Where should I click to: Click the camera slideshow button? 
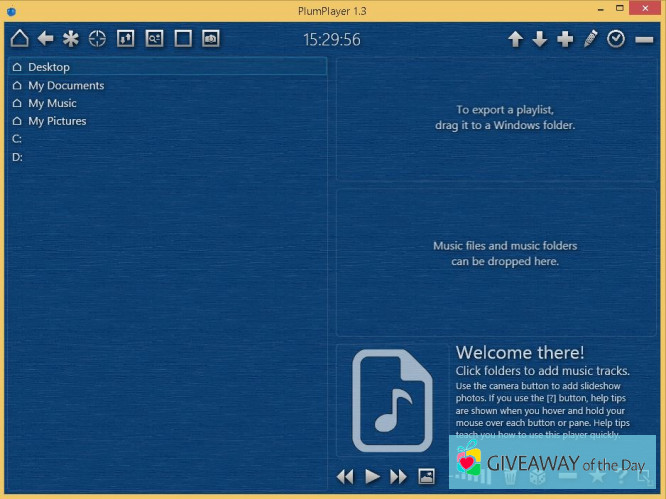tap(211, 39)
